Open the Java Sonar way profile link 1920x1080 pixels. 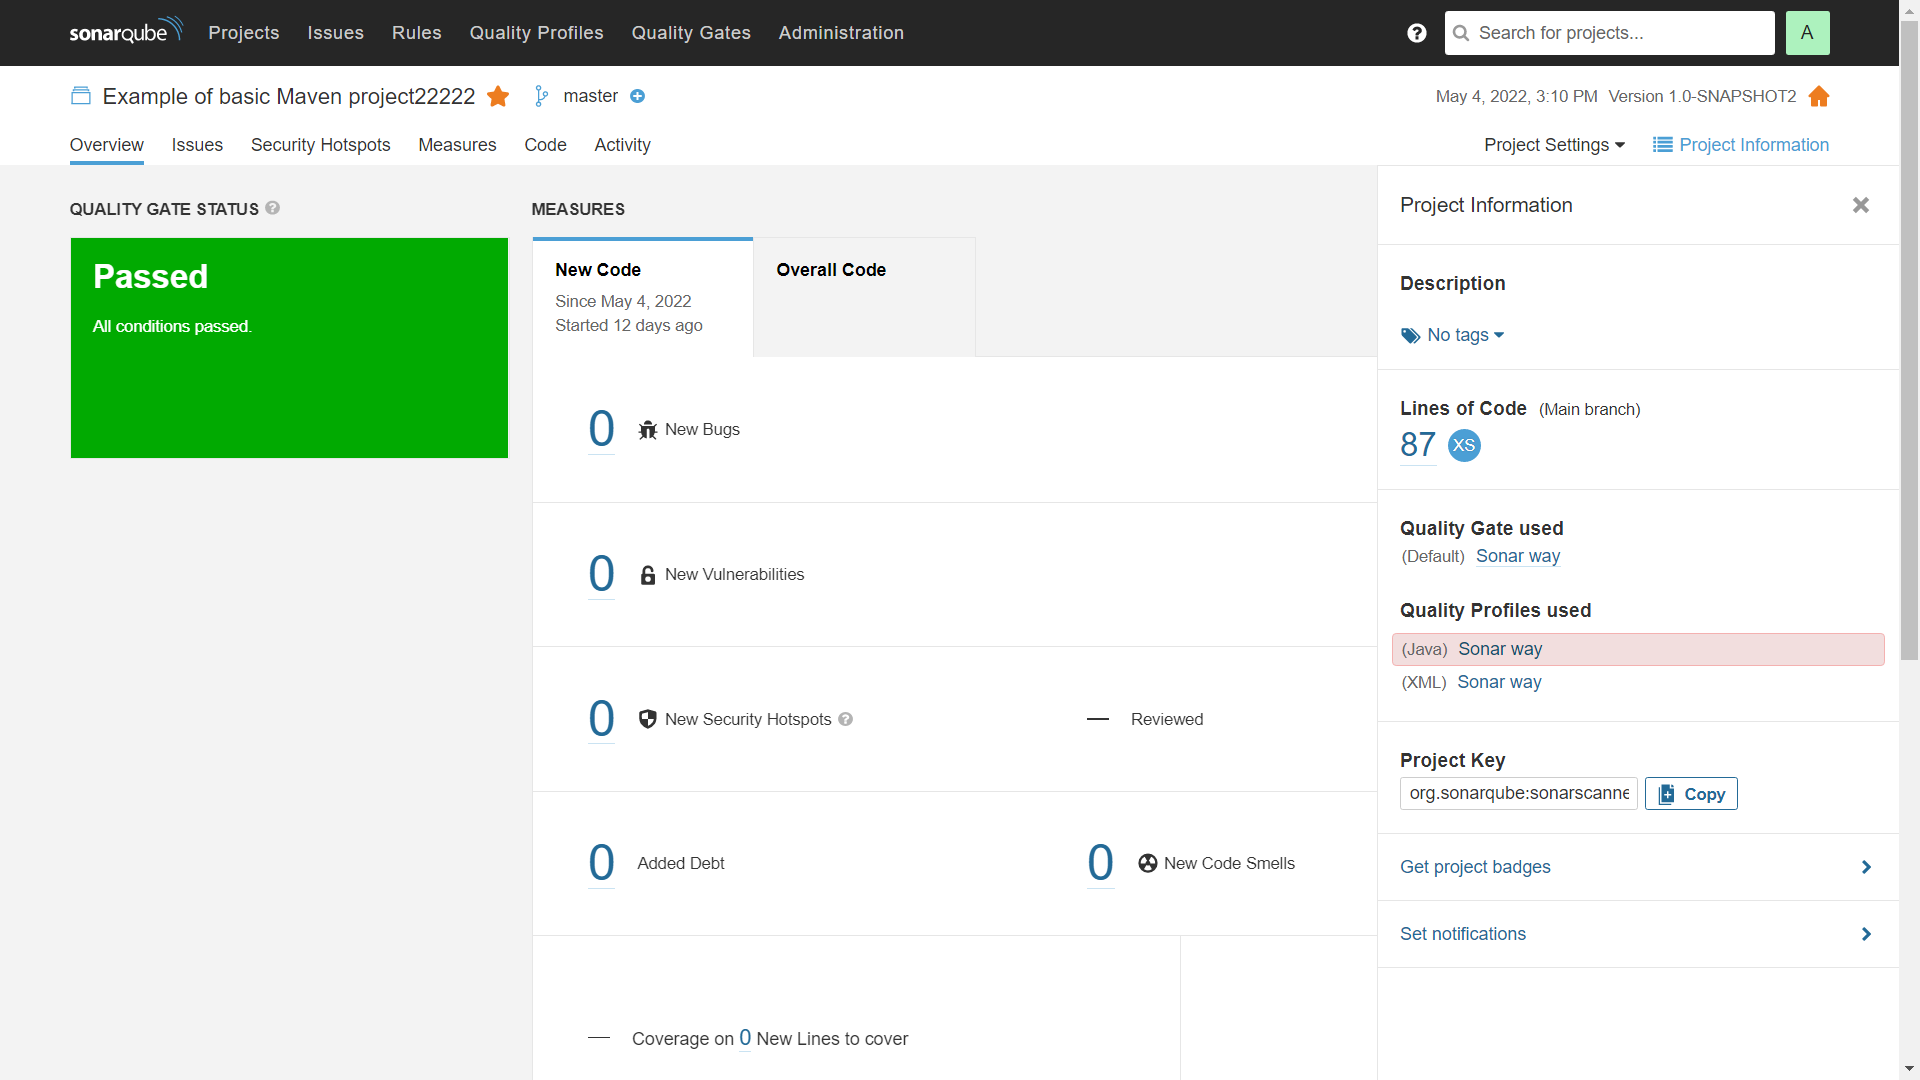pyautogui.click(x=1500, y=649)
